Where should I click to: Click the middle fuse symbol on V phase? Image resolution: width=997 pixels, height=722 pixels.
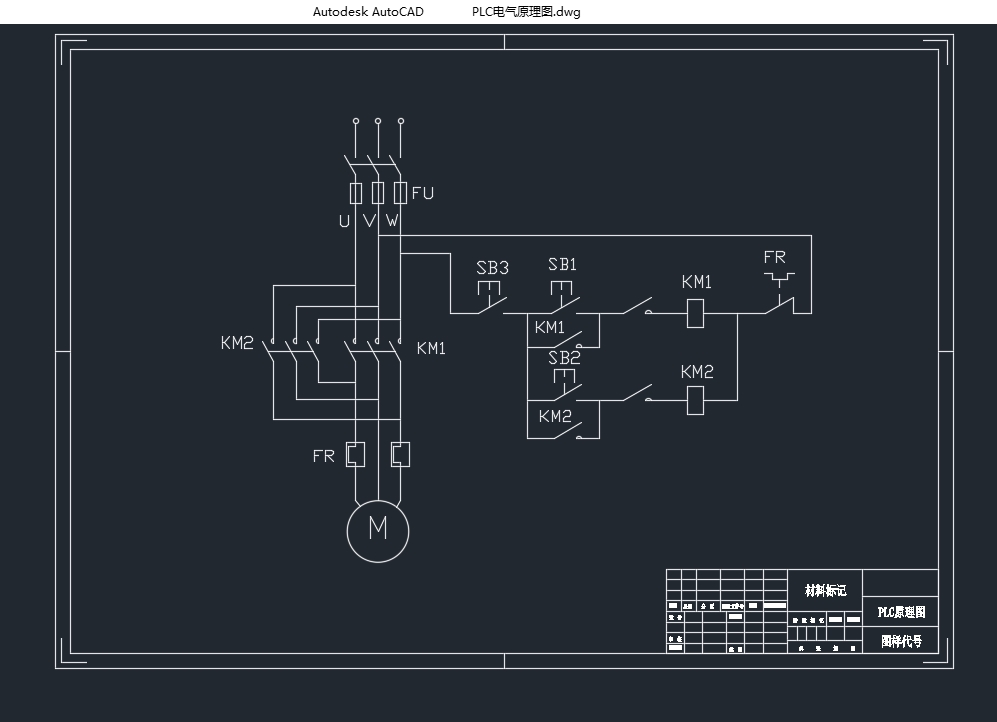click(378, 192)
